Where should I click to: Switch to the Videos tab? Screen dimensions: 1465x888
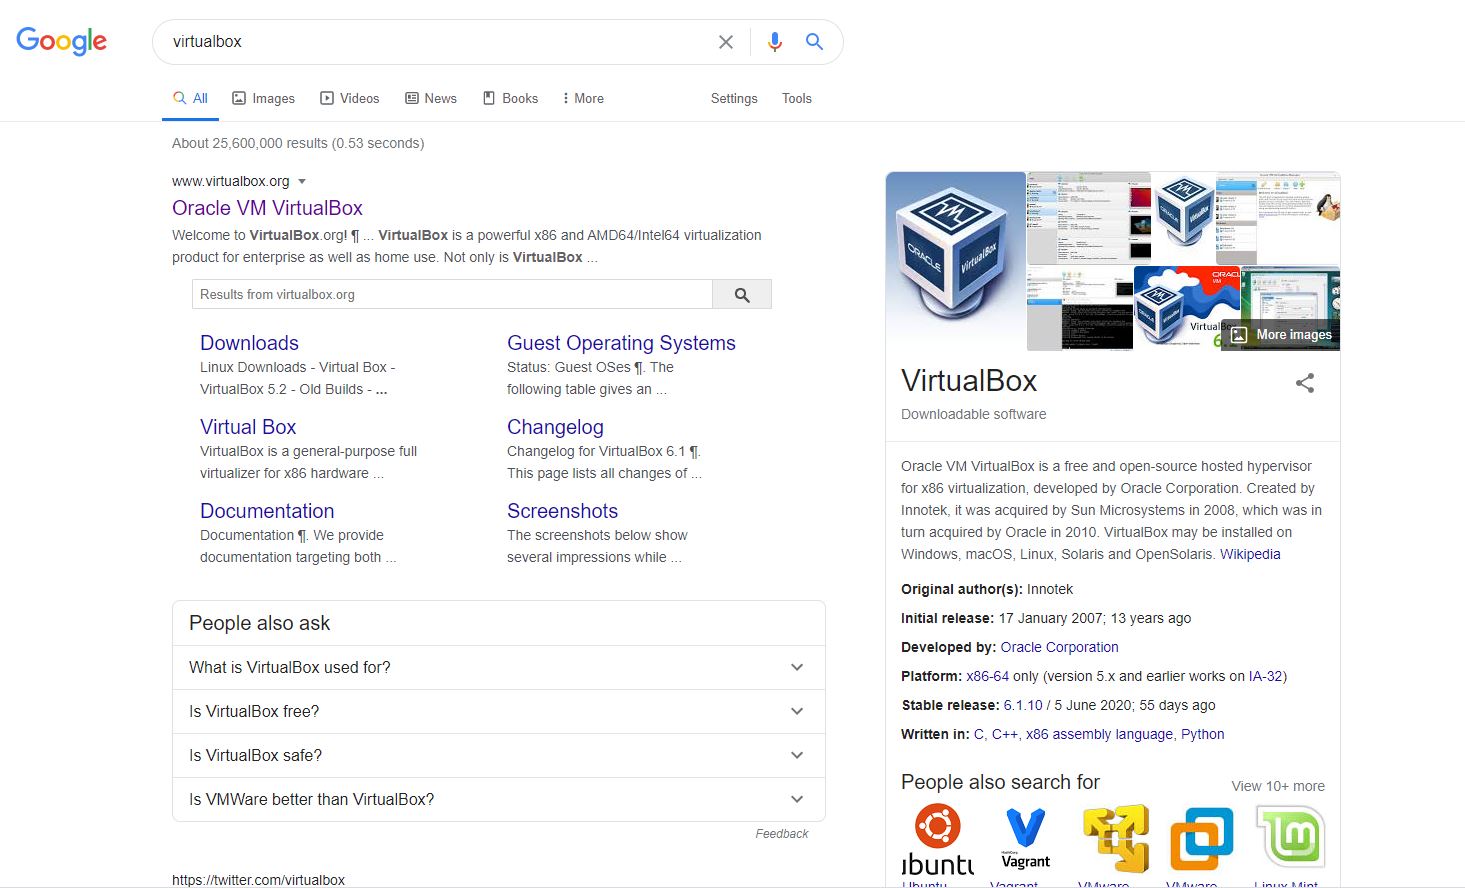coord(350,98)
